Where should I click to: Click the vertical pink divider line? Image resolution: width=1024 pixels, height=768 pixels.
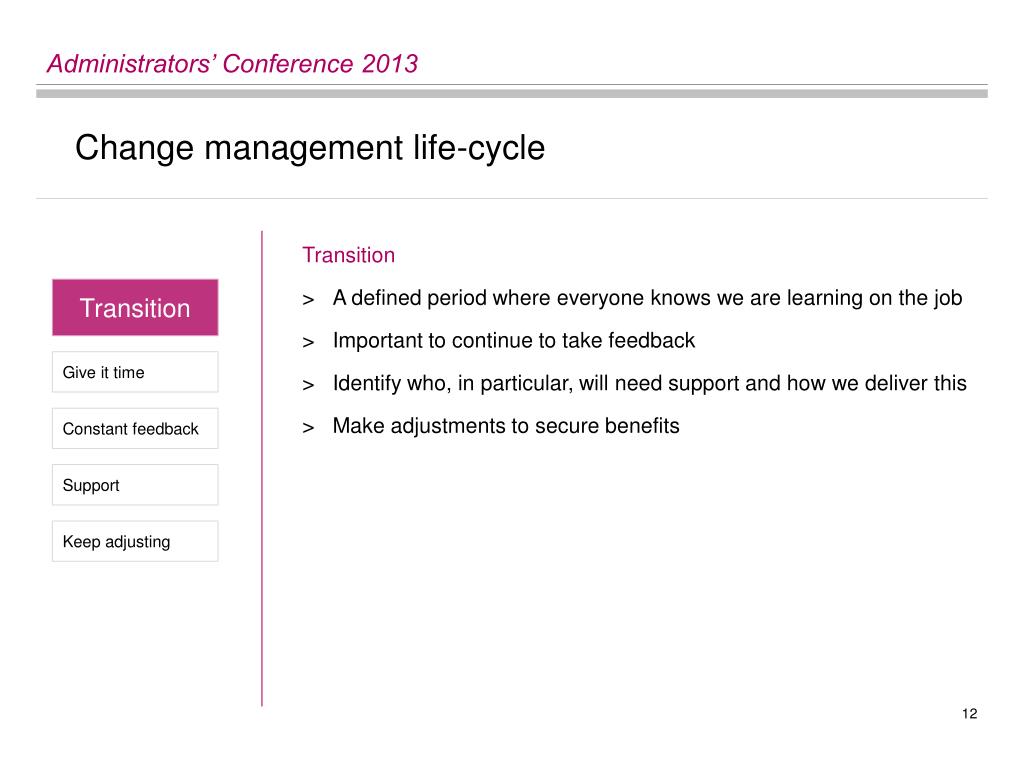click(262, 468)
